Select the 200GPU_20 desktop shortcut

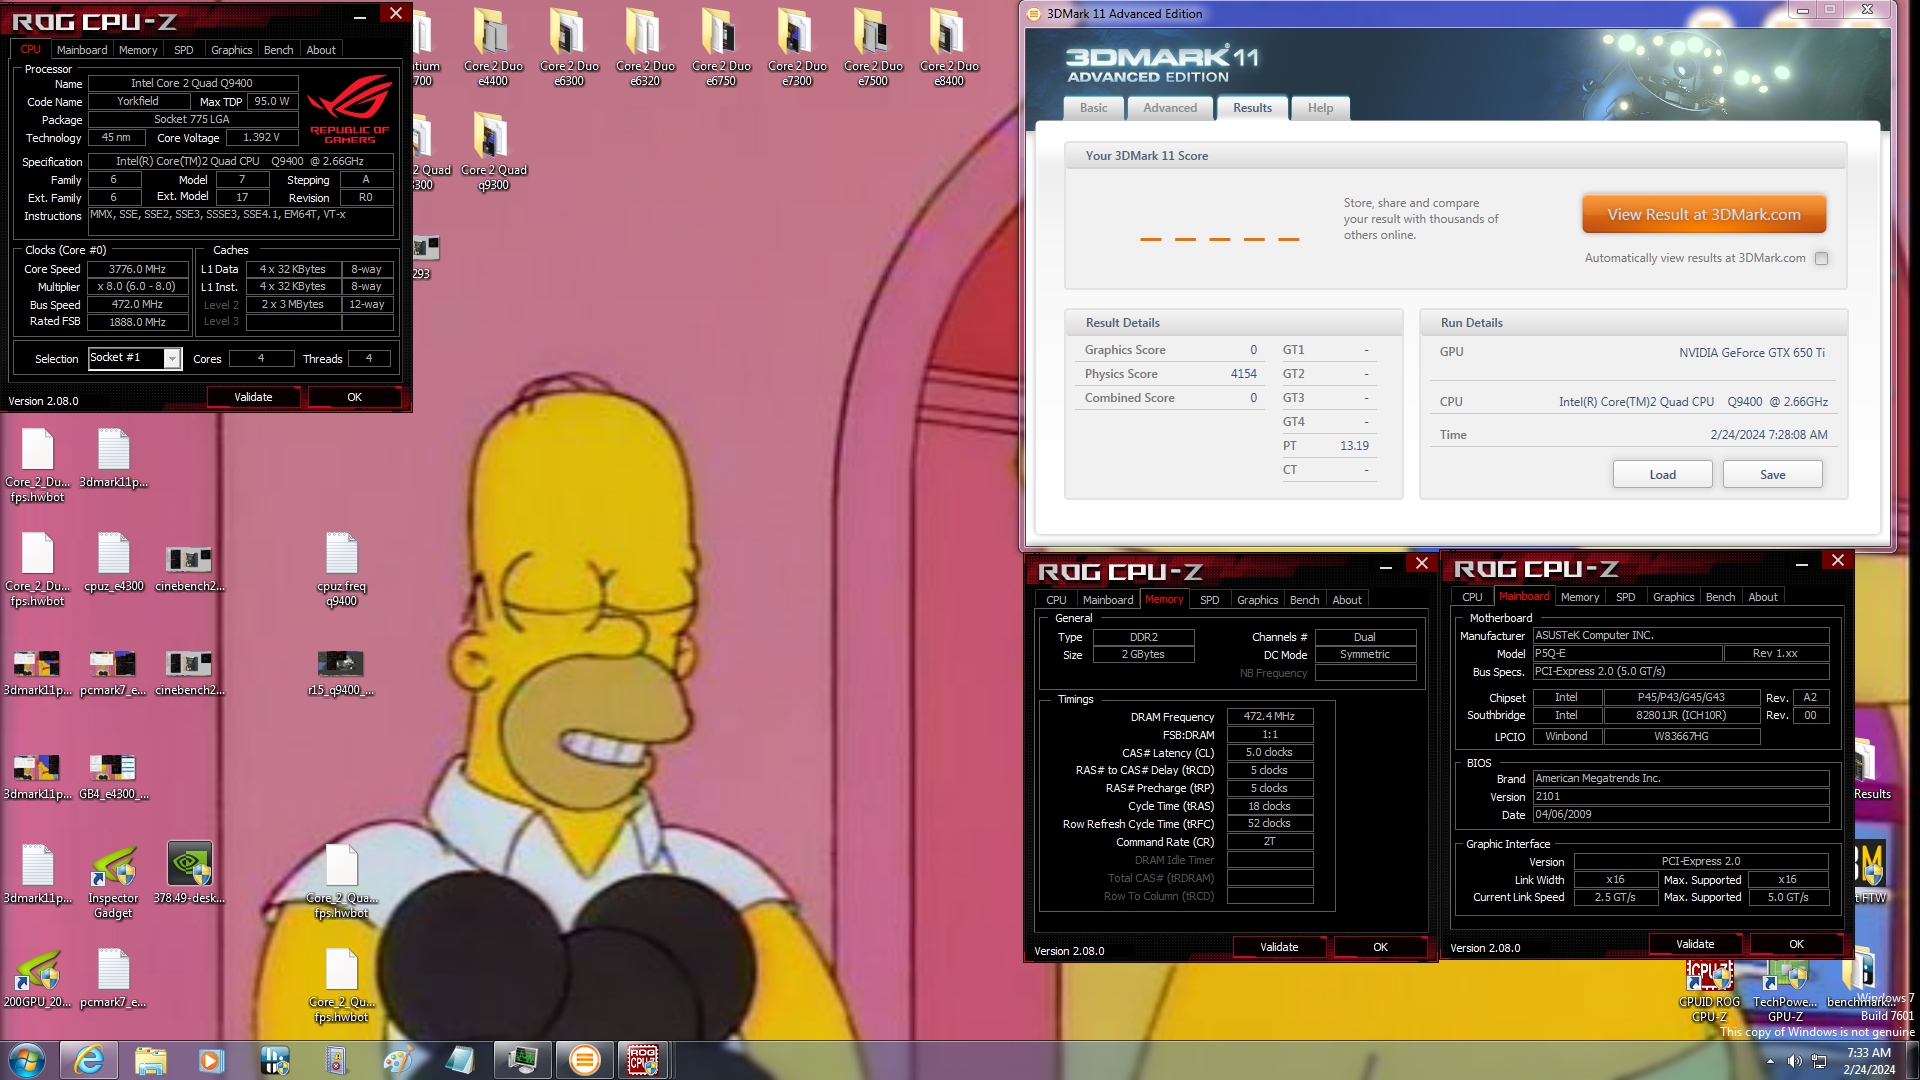37,977
